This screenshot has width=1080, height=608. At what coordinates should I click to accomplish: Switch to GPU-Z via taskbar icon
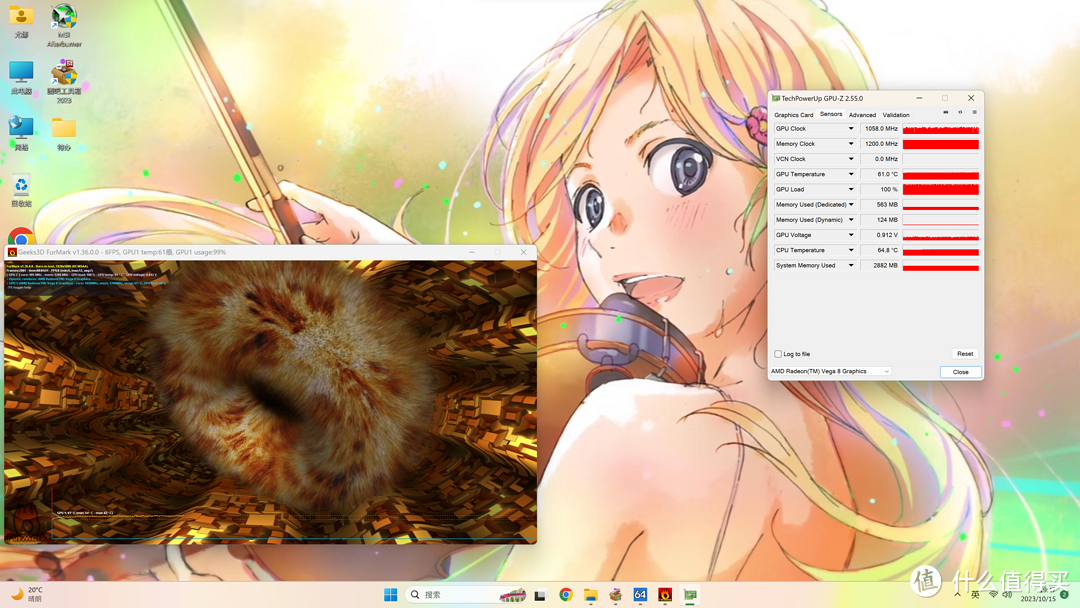[x=689, y=594]
